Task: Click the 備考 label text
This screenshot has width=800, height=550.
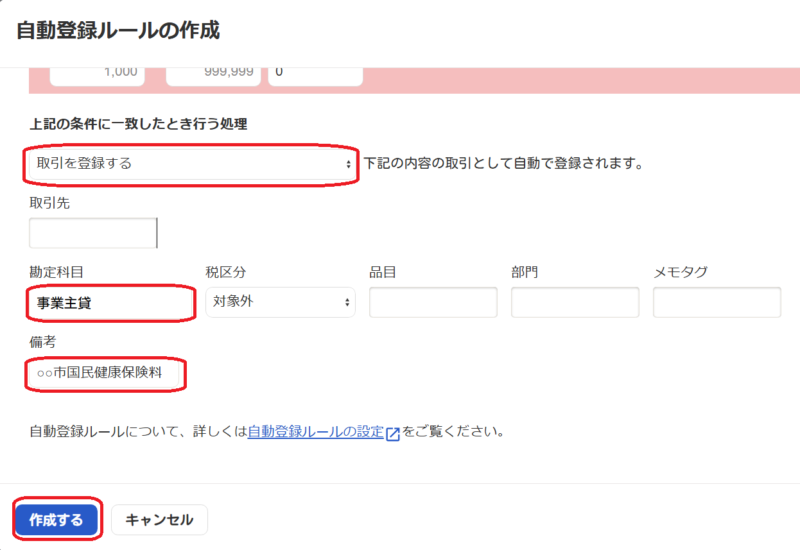Action: [x=43, y=342]
